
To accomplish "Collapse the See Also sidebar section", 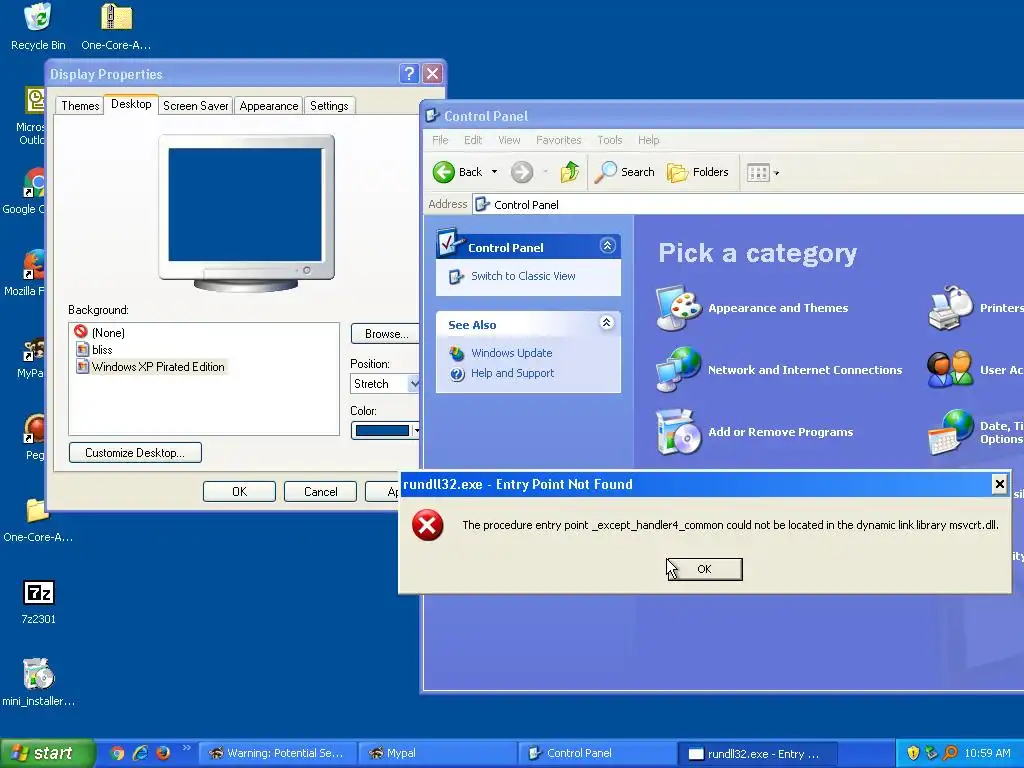I will point(607,323).
